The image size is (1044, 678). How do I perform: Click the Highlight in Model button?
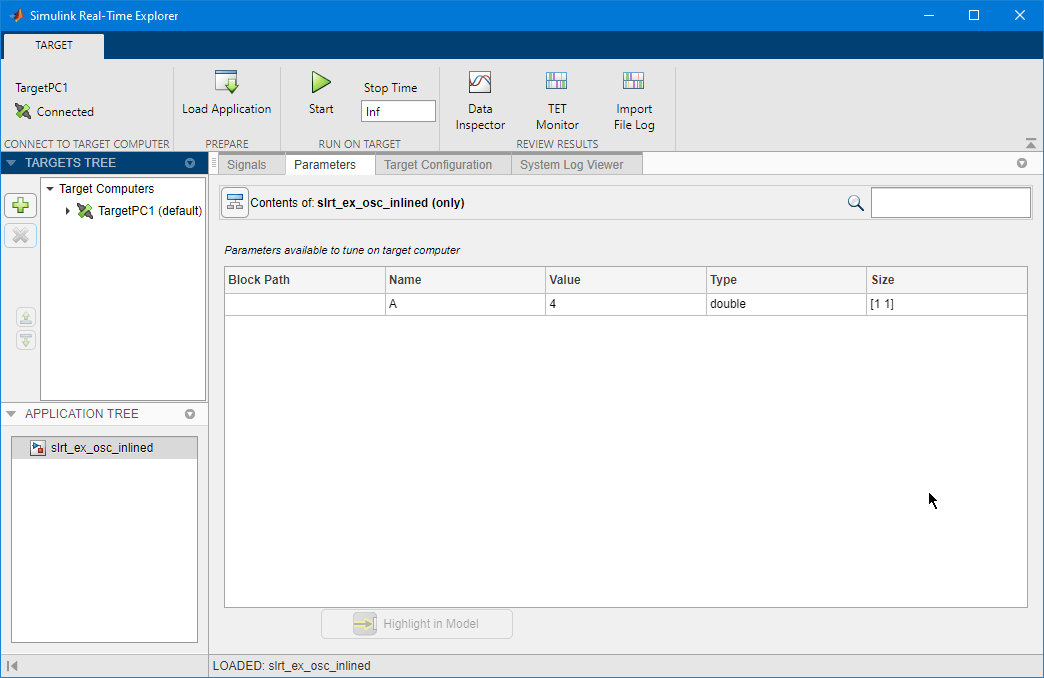[417, 624]
